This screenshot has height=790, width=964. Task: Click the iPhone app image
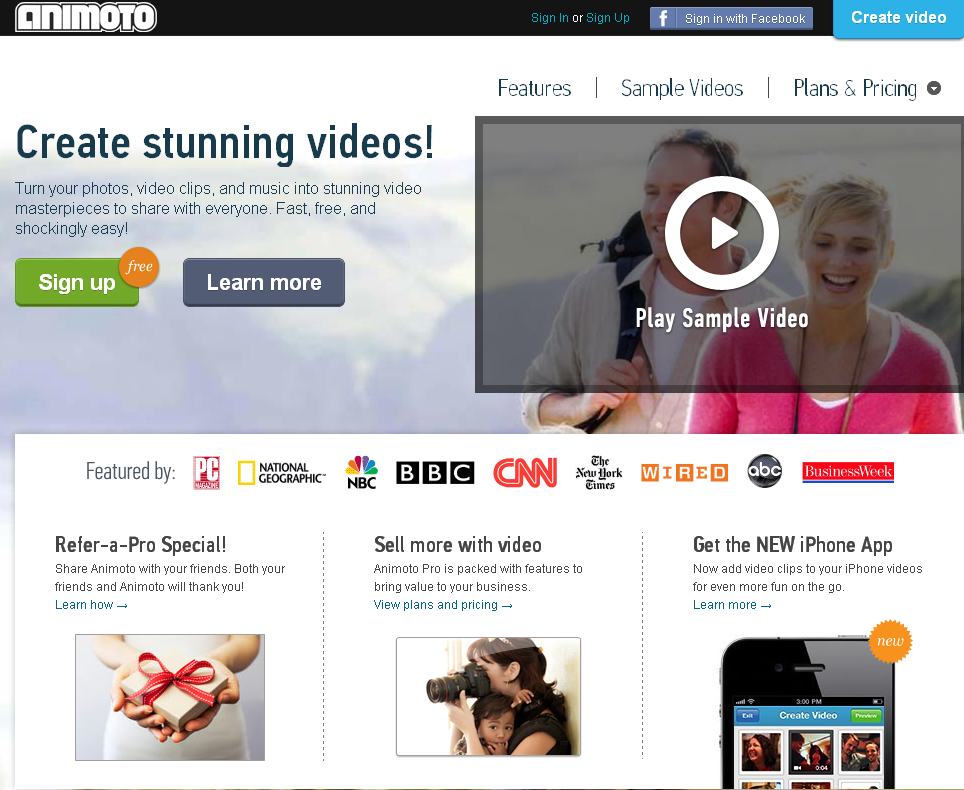click(x=808, y=713)
